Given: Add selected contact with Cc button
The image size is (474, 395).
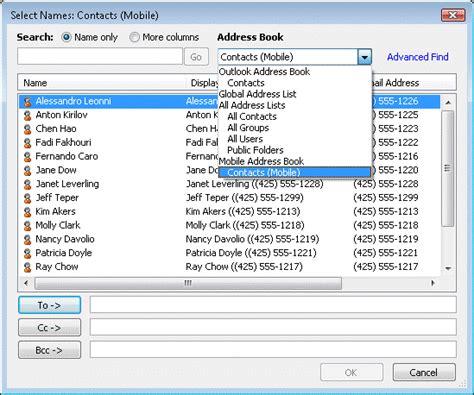Looking at the screenshot, I should pos(49,328).
